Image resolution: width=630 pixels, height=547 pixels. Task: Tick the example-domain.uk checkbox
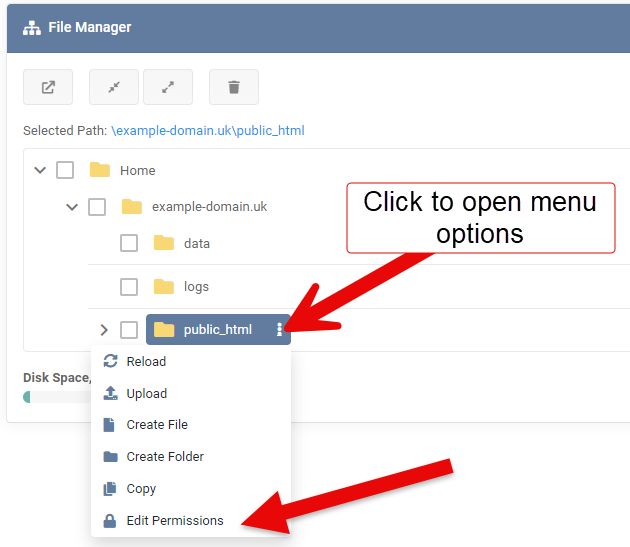(97, 207)
